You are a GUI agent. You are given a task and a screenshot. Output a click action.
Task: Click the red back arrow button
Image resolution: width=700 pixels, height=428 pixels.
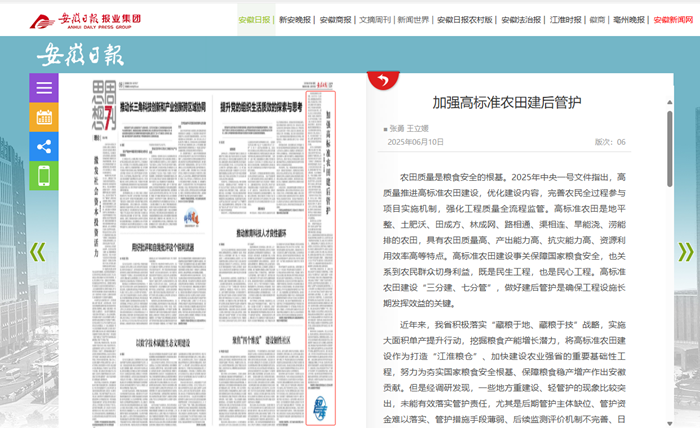pyautogui.click(x=379, y=78)
